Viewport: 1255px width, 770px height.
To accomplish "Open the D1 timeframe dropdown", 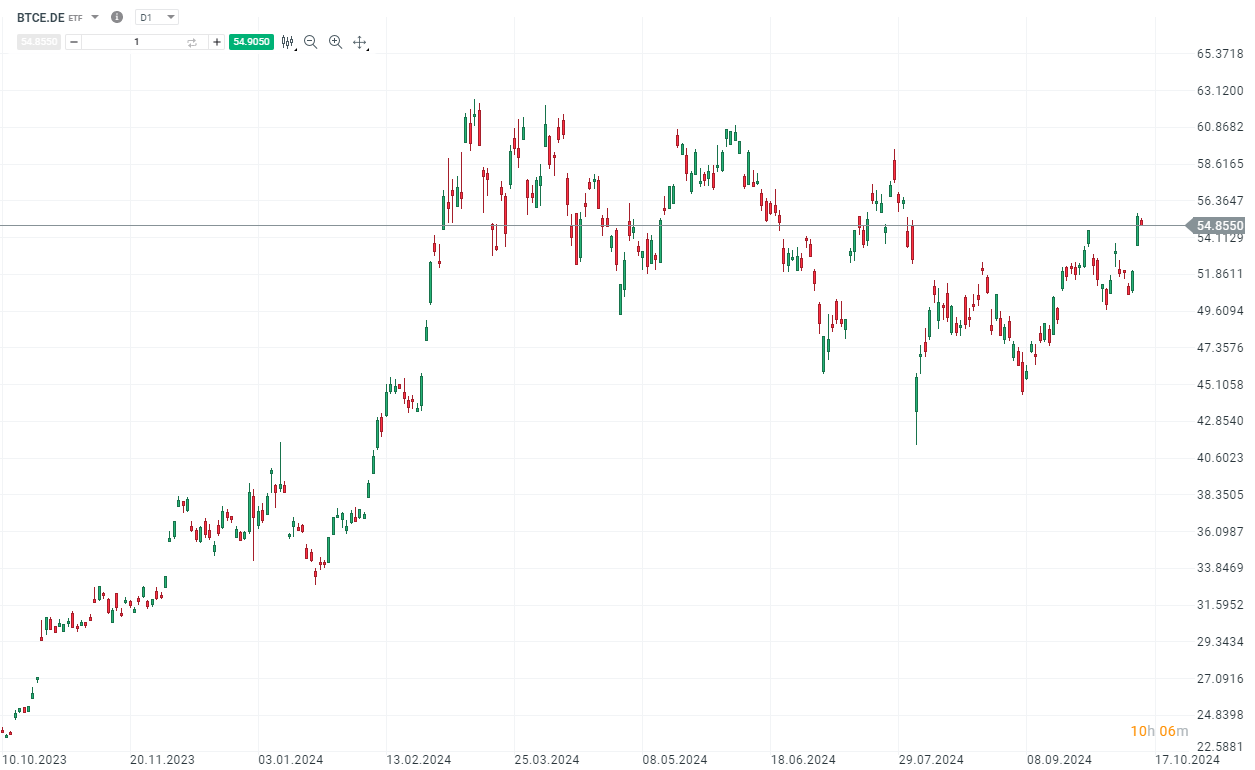I will 157,17.
